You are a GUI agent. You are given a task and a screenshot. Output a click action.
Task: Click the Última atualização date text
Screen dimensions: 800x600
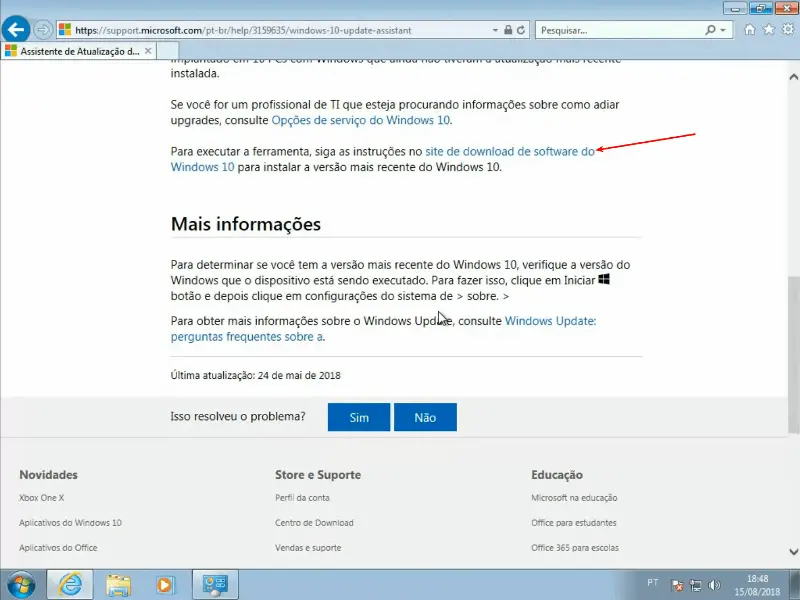(x=256, y=376)
